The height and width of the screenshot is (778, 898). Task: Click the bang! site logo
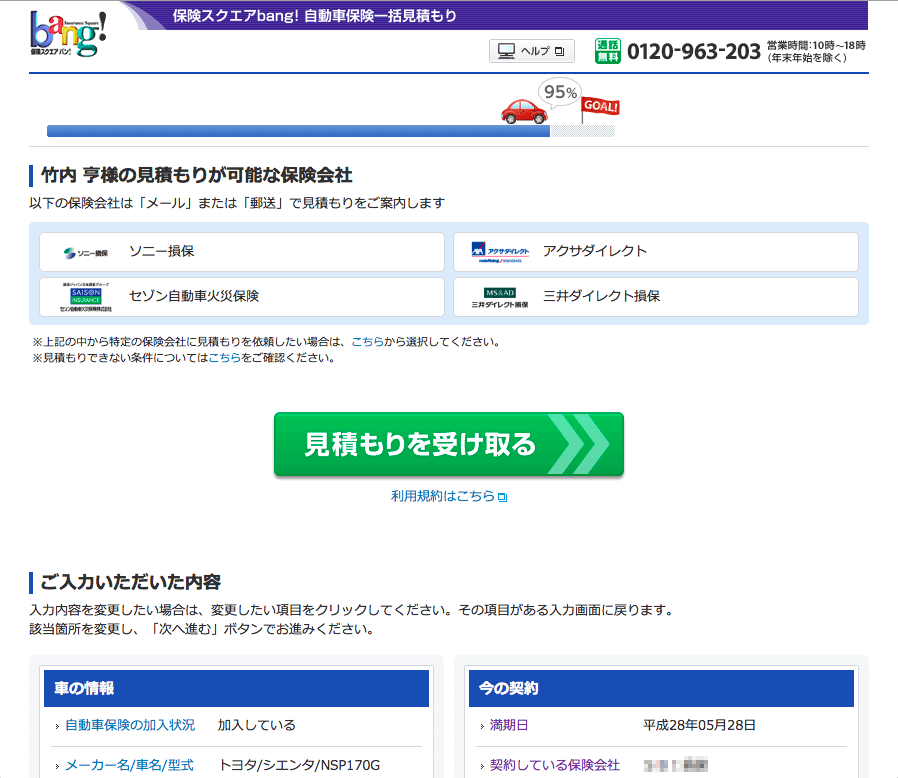click(68, 34)
